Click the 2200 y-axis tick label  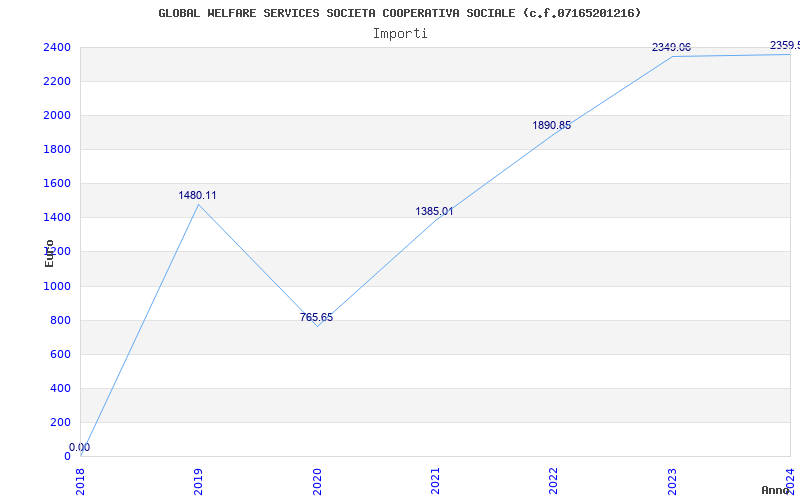57,82
